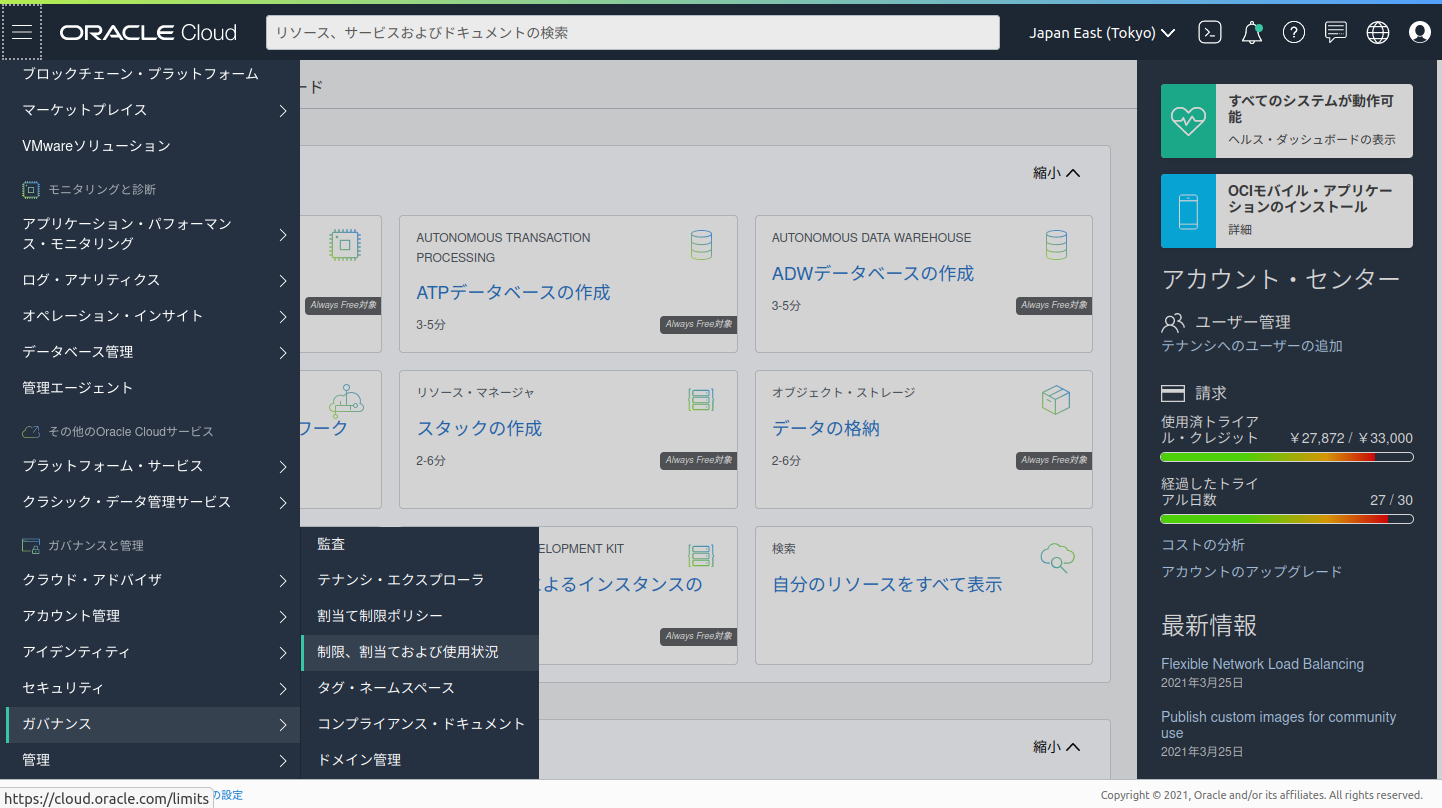The width and height of the screenshot is (1442, 808).
Task: Collapse the first 縮小 section
Action: (1057, 173)
